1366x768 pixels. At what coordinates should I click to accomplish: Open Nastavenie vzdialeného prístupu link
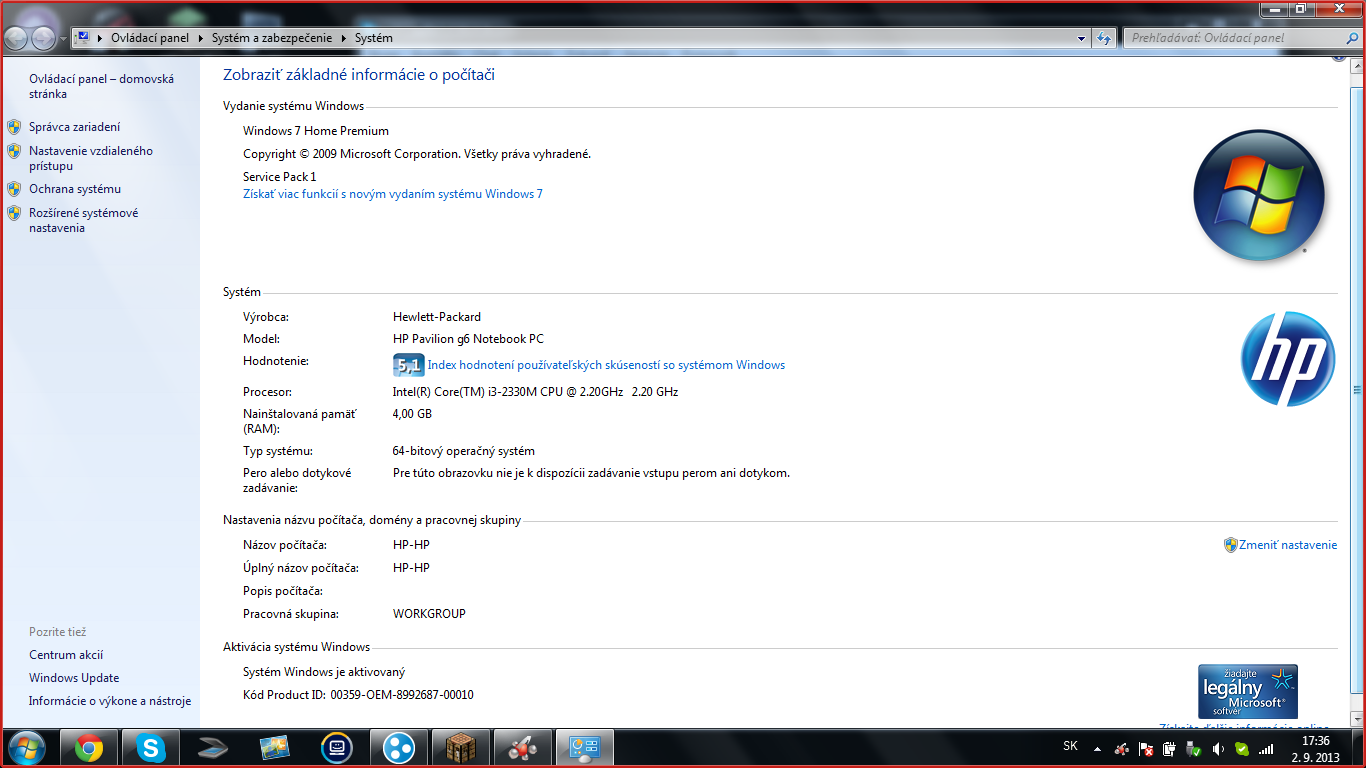[x=91, y=158]
